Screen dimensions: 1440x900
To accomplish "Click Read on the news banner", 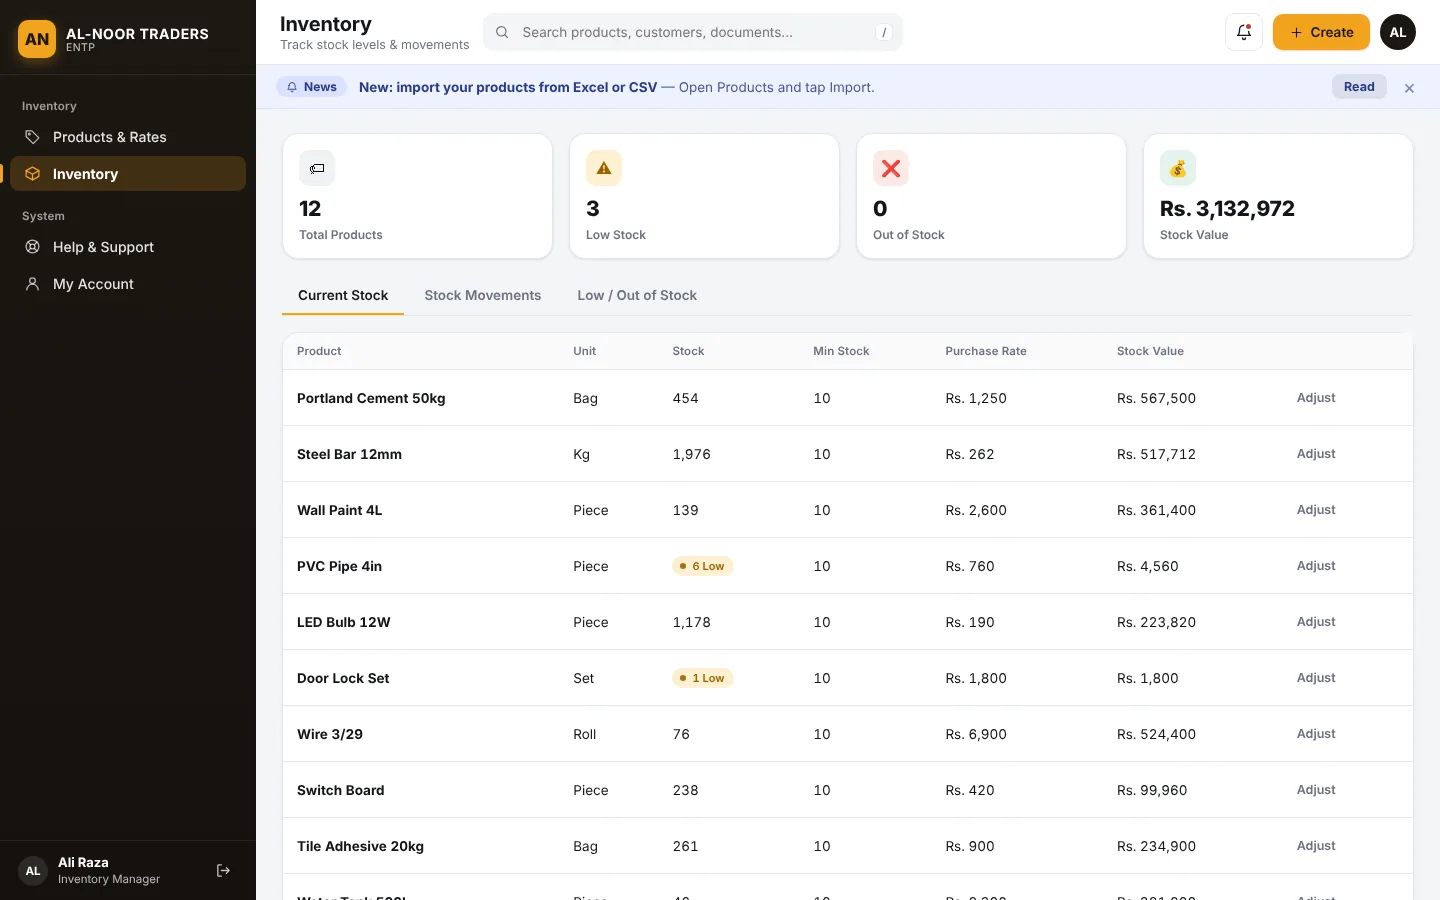I will click(x=1359, y=87).
